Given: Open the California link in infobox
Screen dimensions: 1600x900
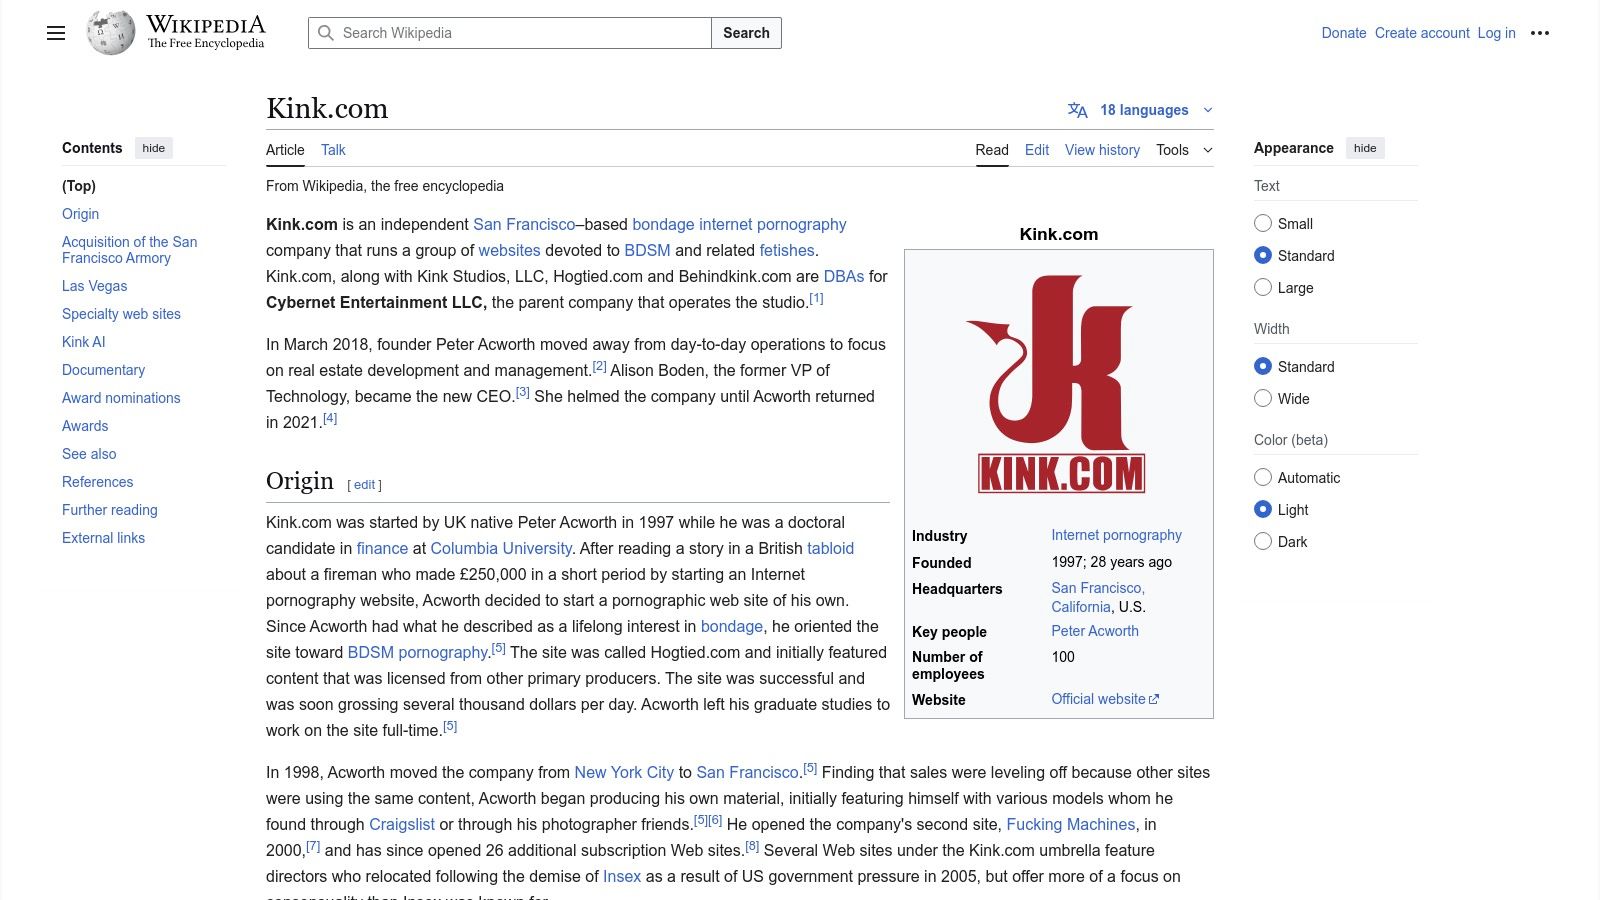Looking at the screenshot, I should 1081,607.
